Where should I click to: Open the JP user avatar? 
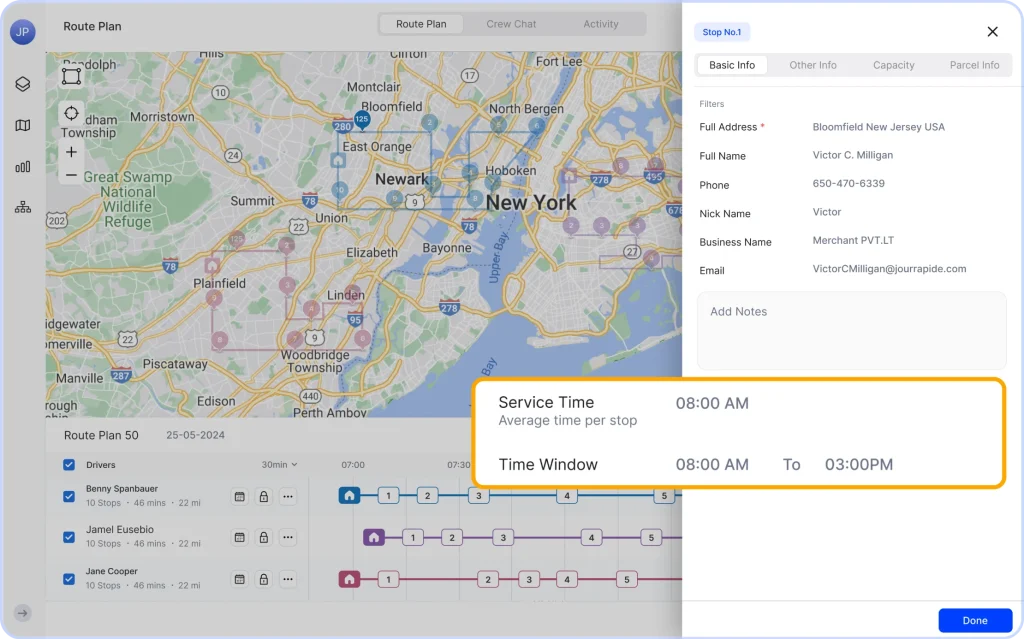(23, 31)
